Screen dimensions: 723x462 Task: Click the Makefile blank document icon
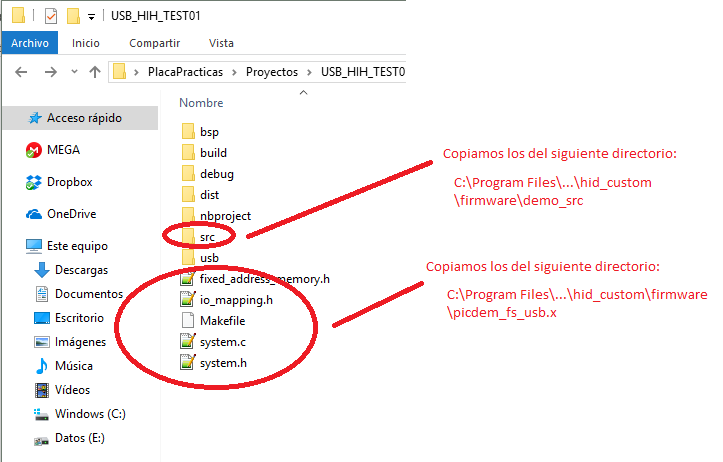(188, 320)
